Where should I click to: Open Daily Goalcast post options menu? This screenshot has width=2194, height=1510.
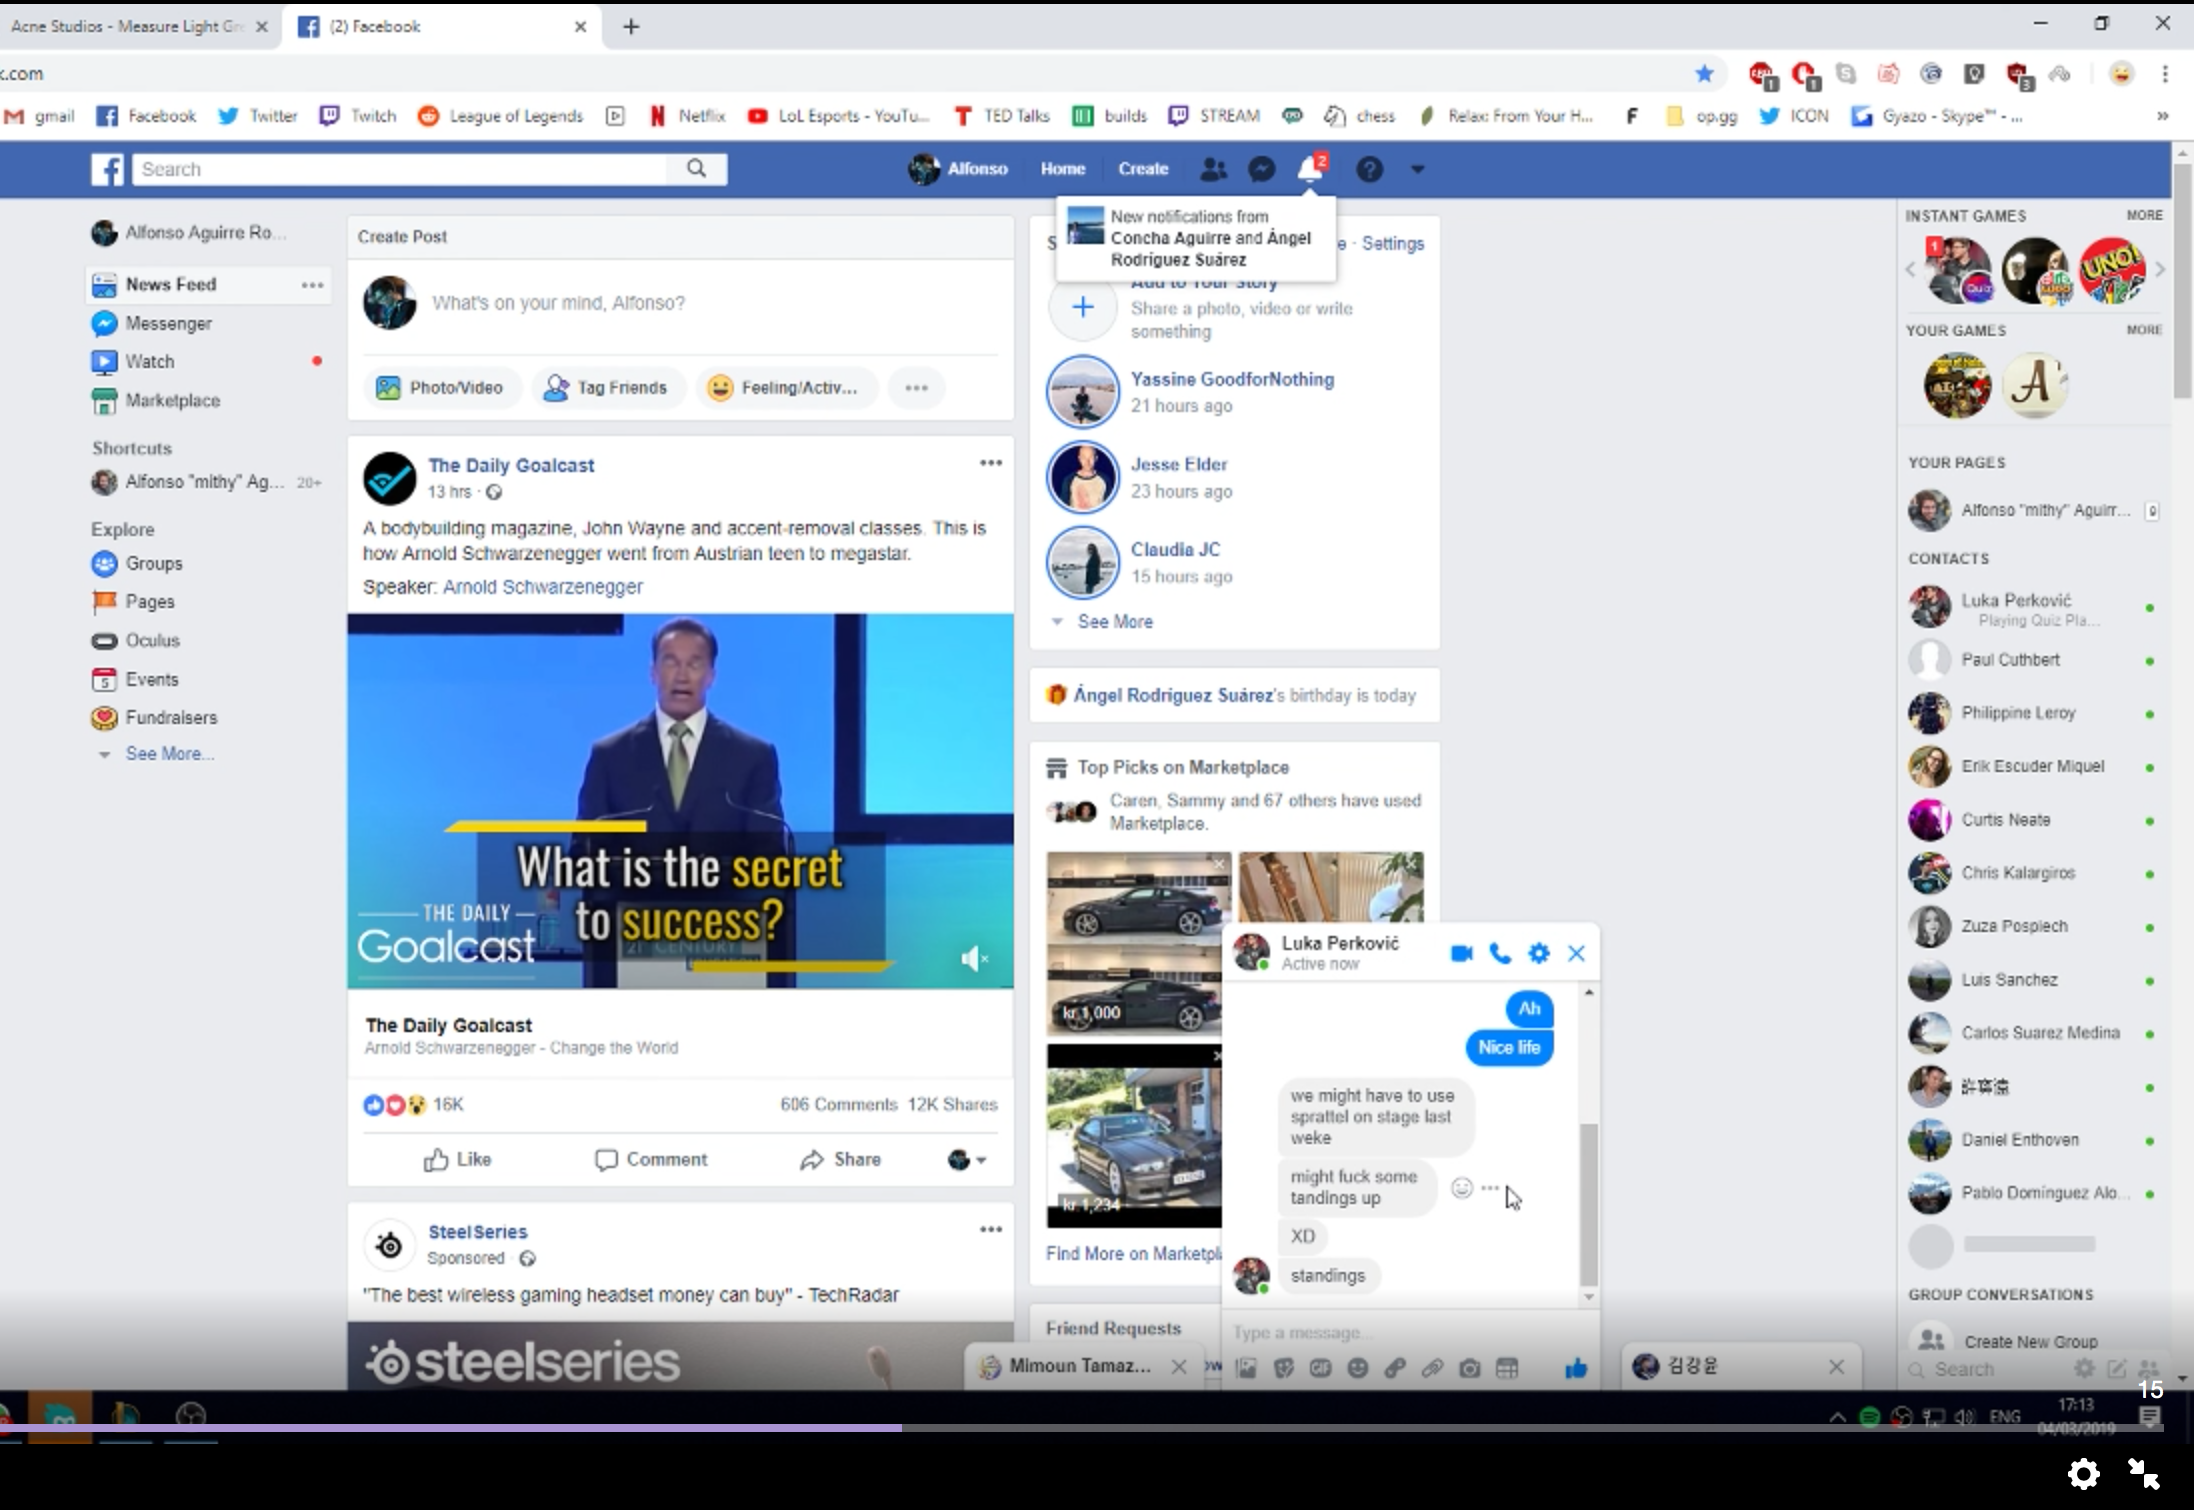(990, 462)
